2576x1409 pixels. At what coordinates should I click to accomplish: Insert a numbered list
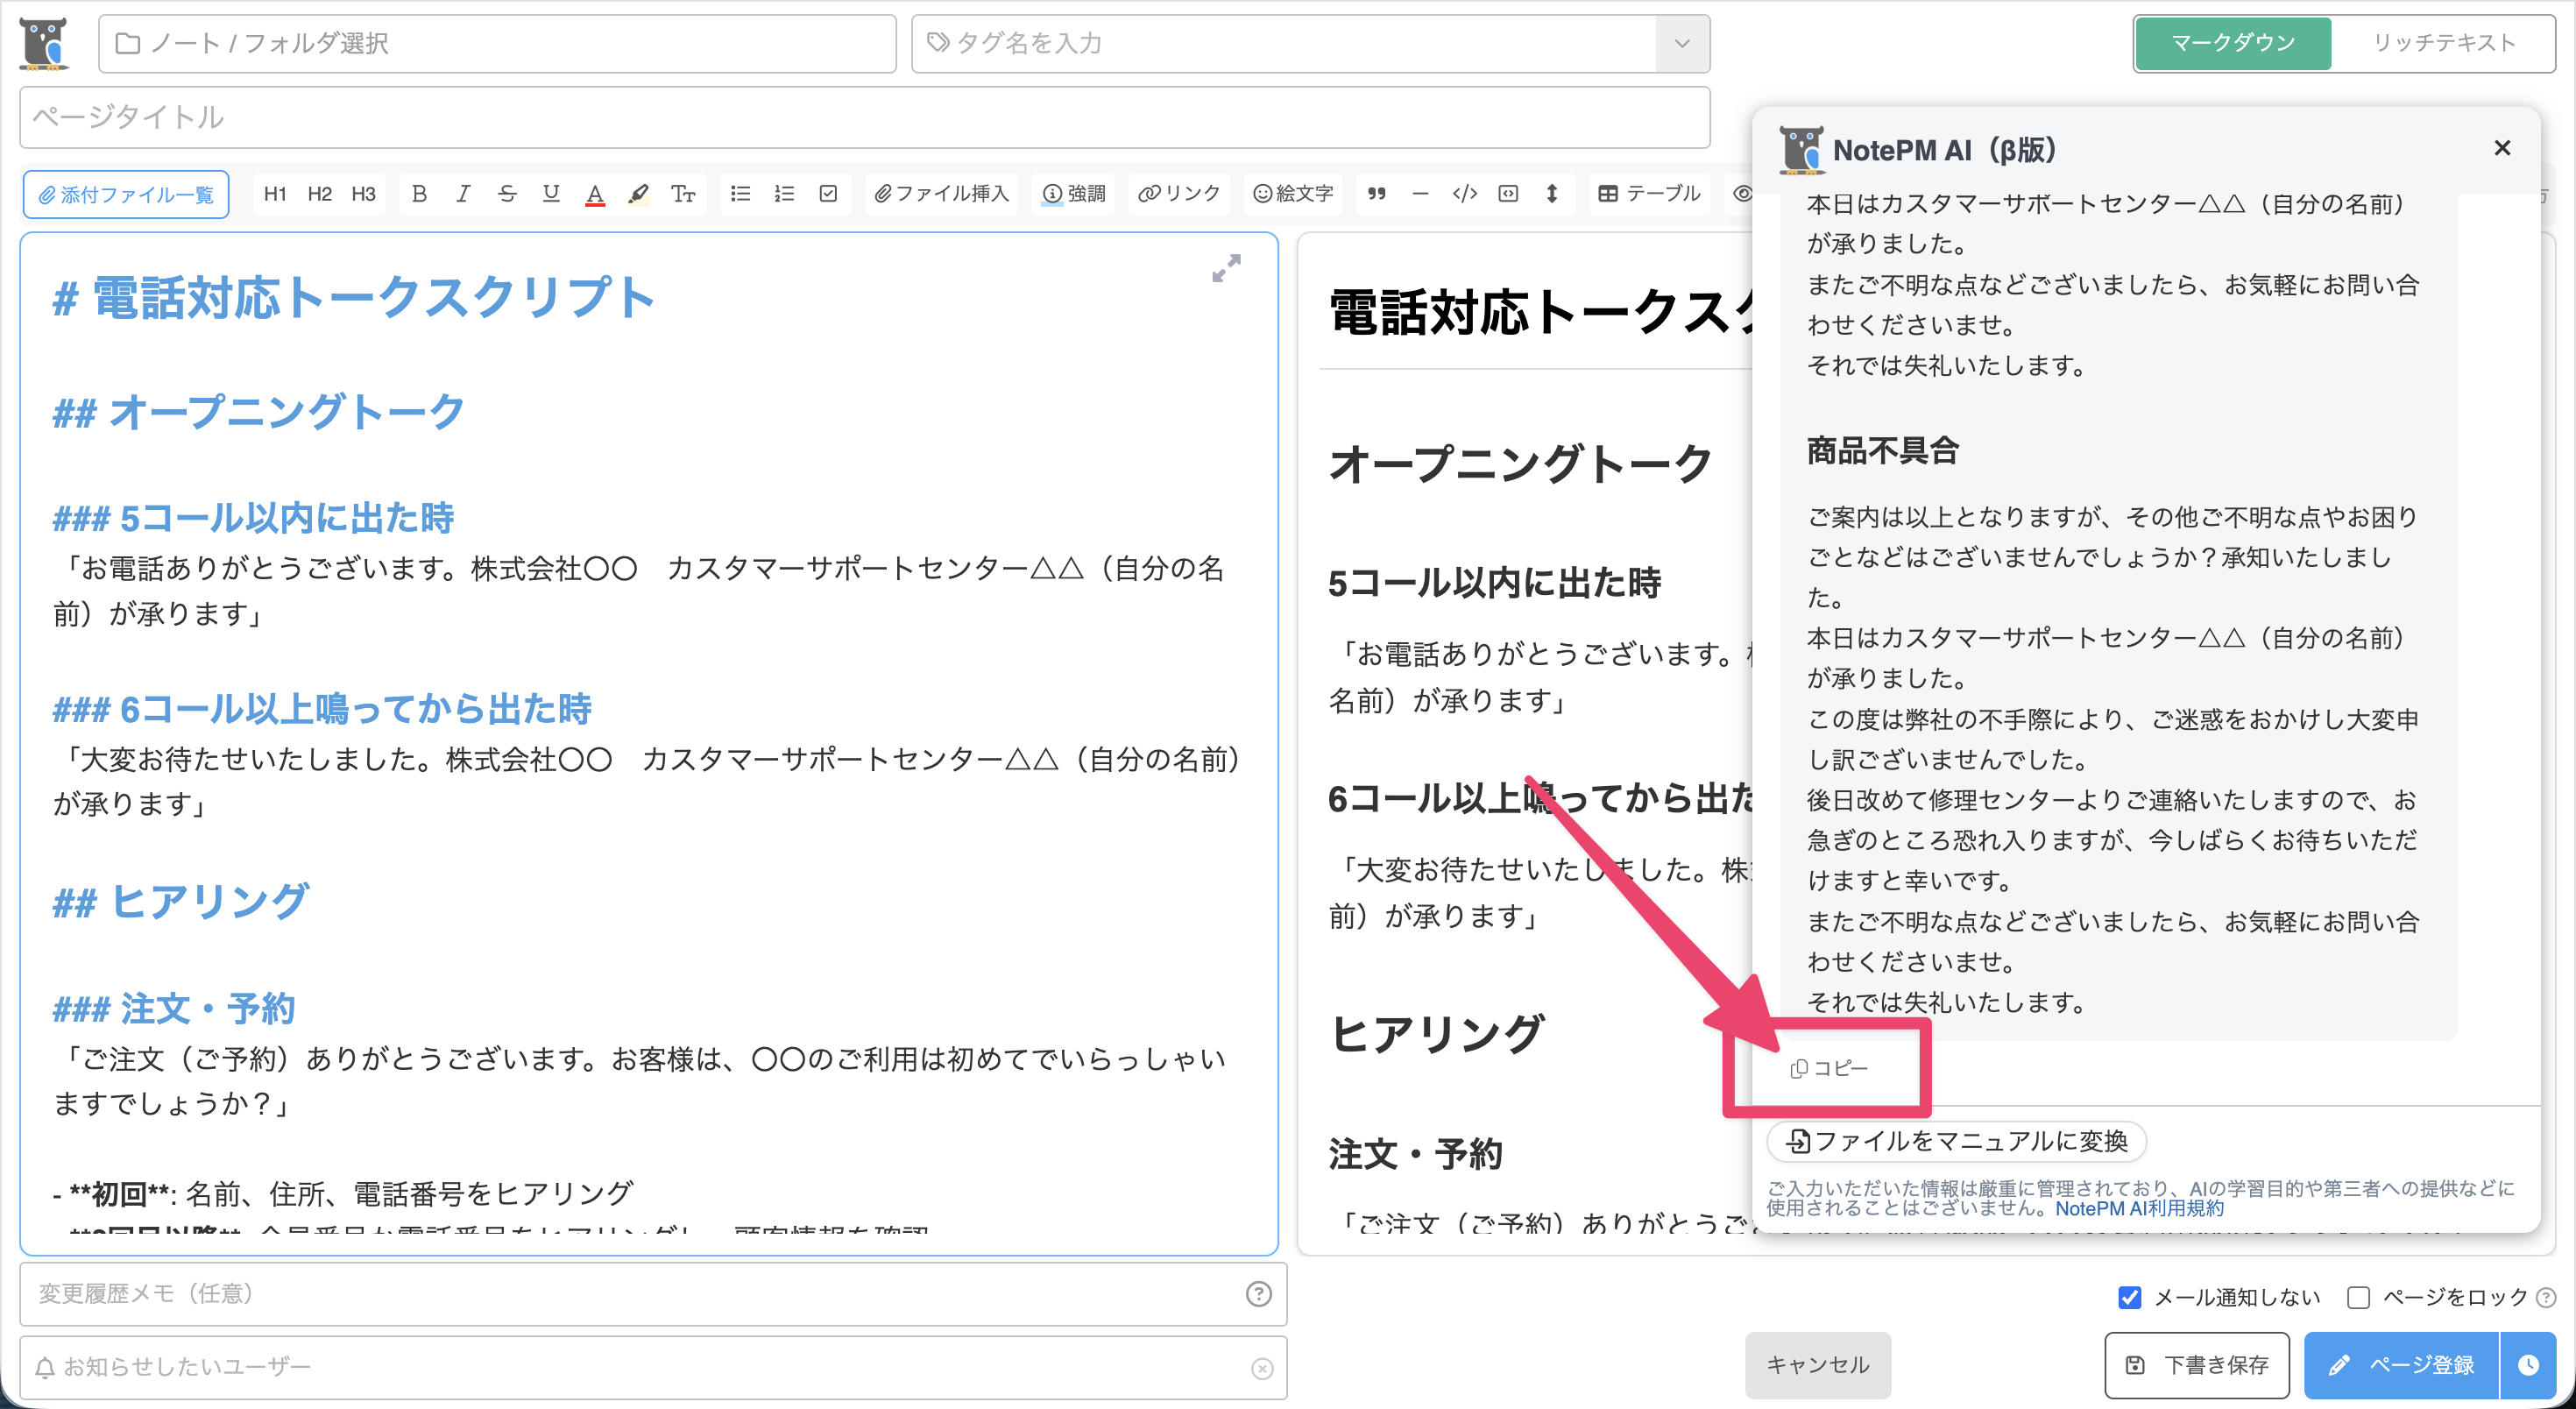[784, 194]
